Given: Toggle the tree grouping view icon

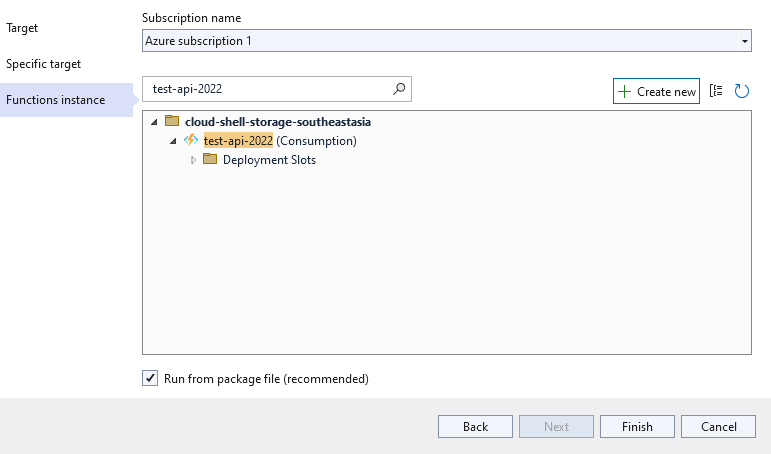Looking at the screenshot, I should 716,91.
